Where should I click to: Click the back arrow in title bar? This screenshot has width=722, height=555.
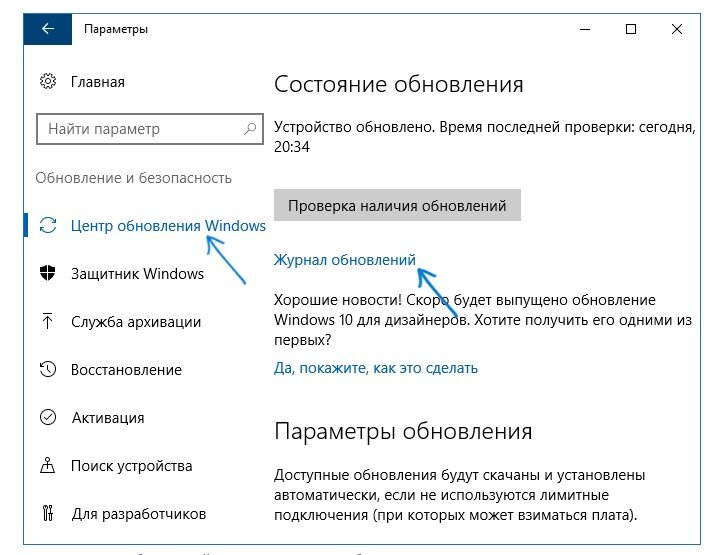(x=48, y=29)
